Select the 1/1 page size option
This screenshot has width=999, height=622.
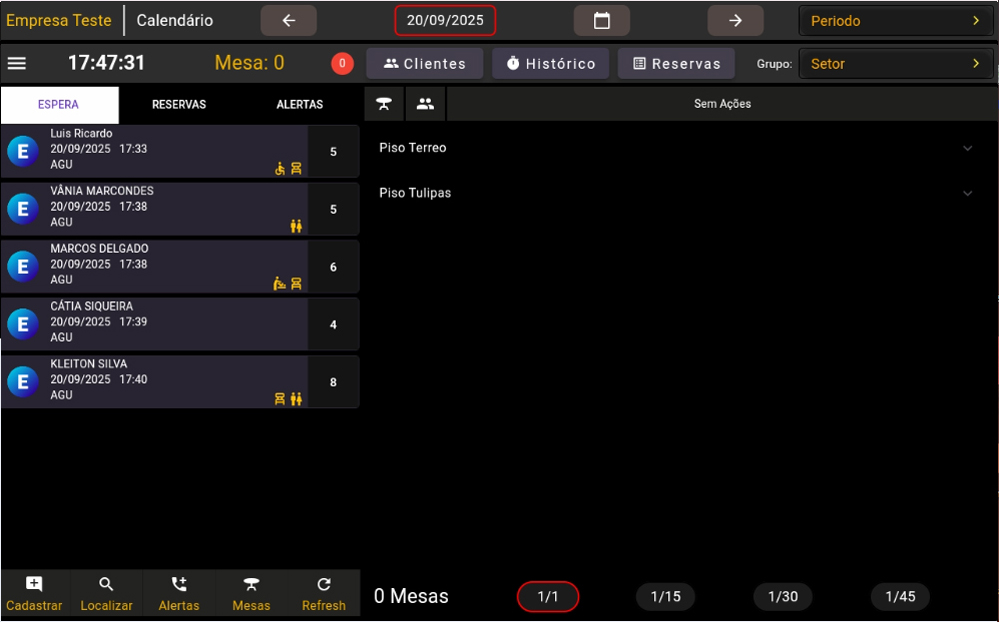point(548,597)
